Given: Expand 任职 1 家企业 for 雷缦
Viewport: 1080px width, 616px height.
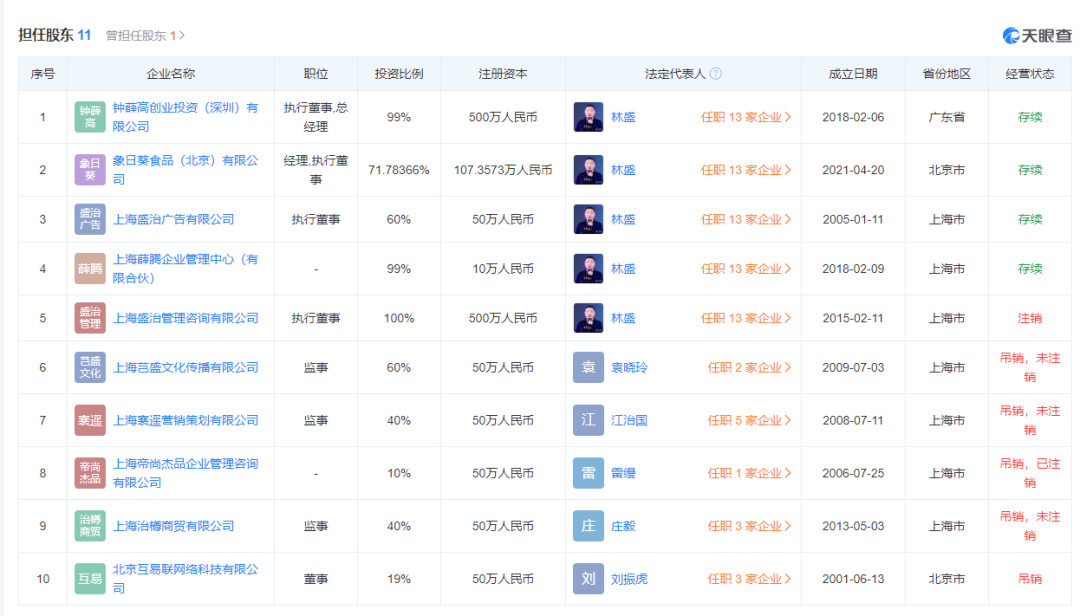Looking at the screenshot, I should (x=749, y=473).
